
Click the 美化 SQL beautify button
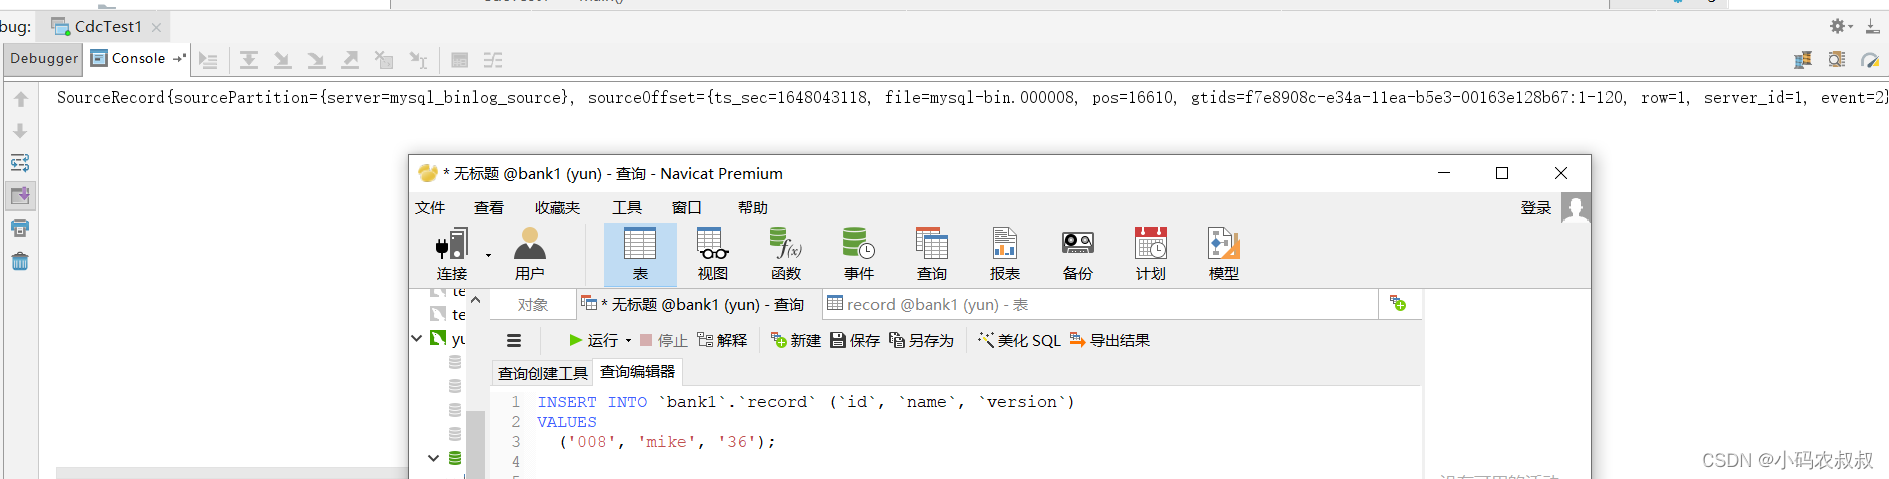(1019, 341)
